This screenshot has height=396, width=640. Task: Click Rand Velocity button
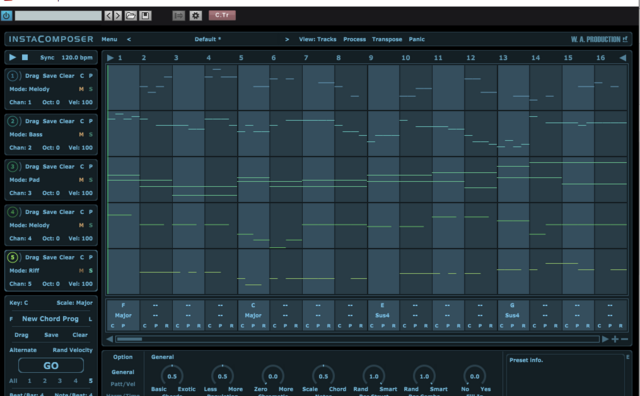click(x=73, y=350)
